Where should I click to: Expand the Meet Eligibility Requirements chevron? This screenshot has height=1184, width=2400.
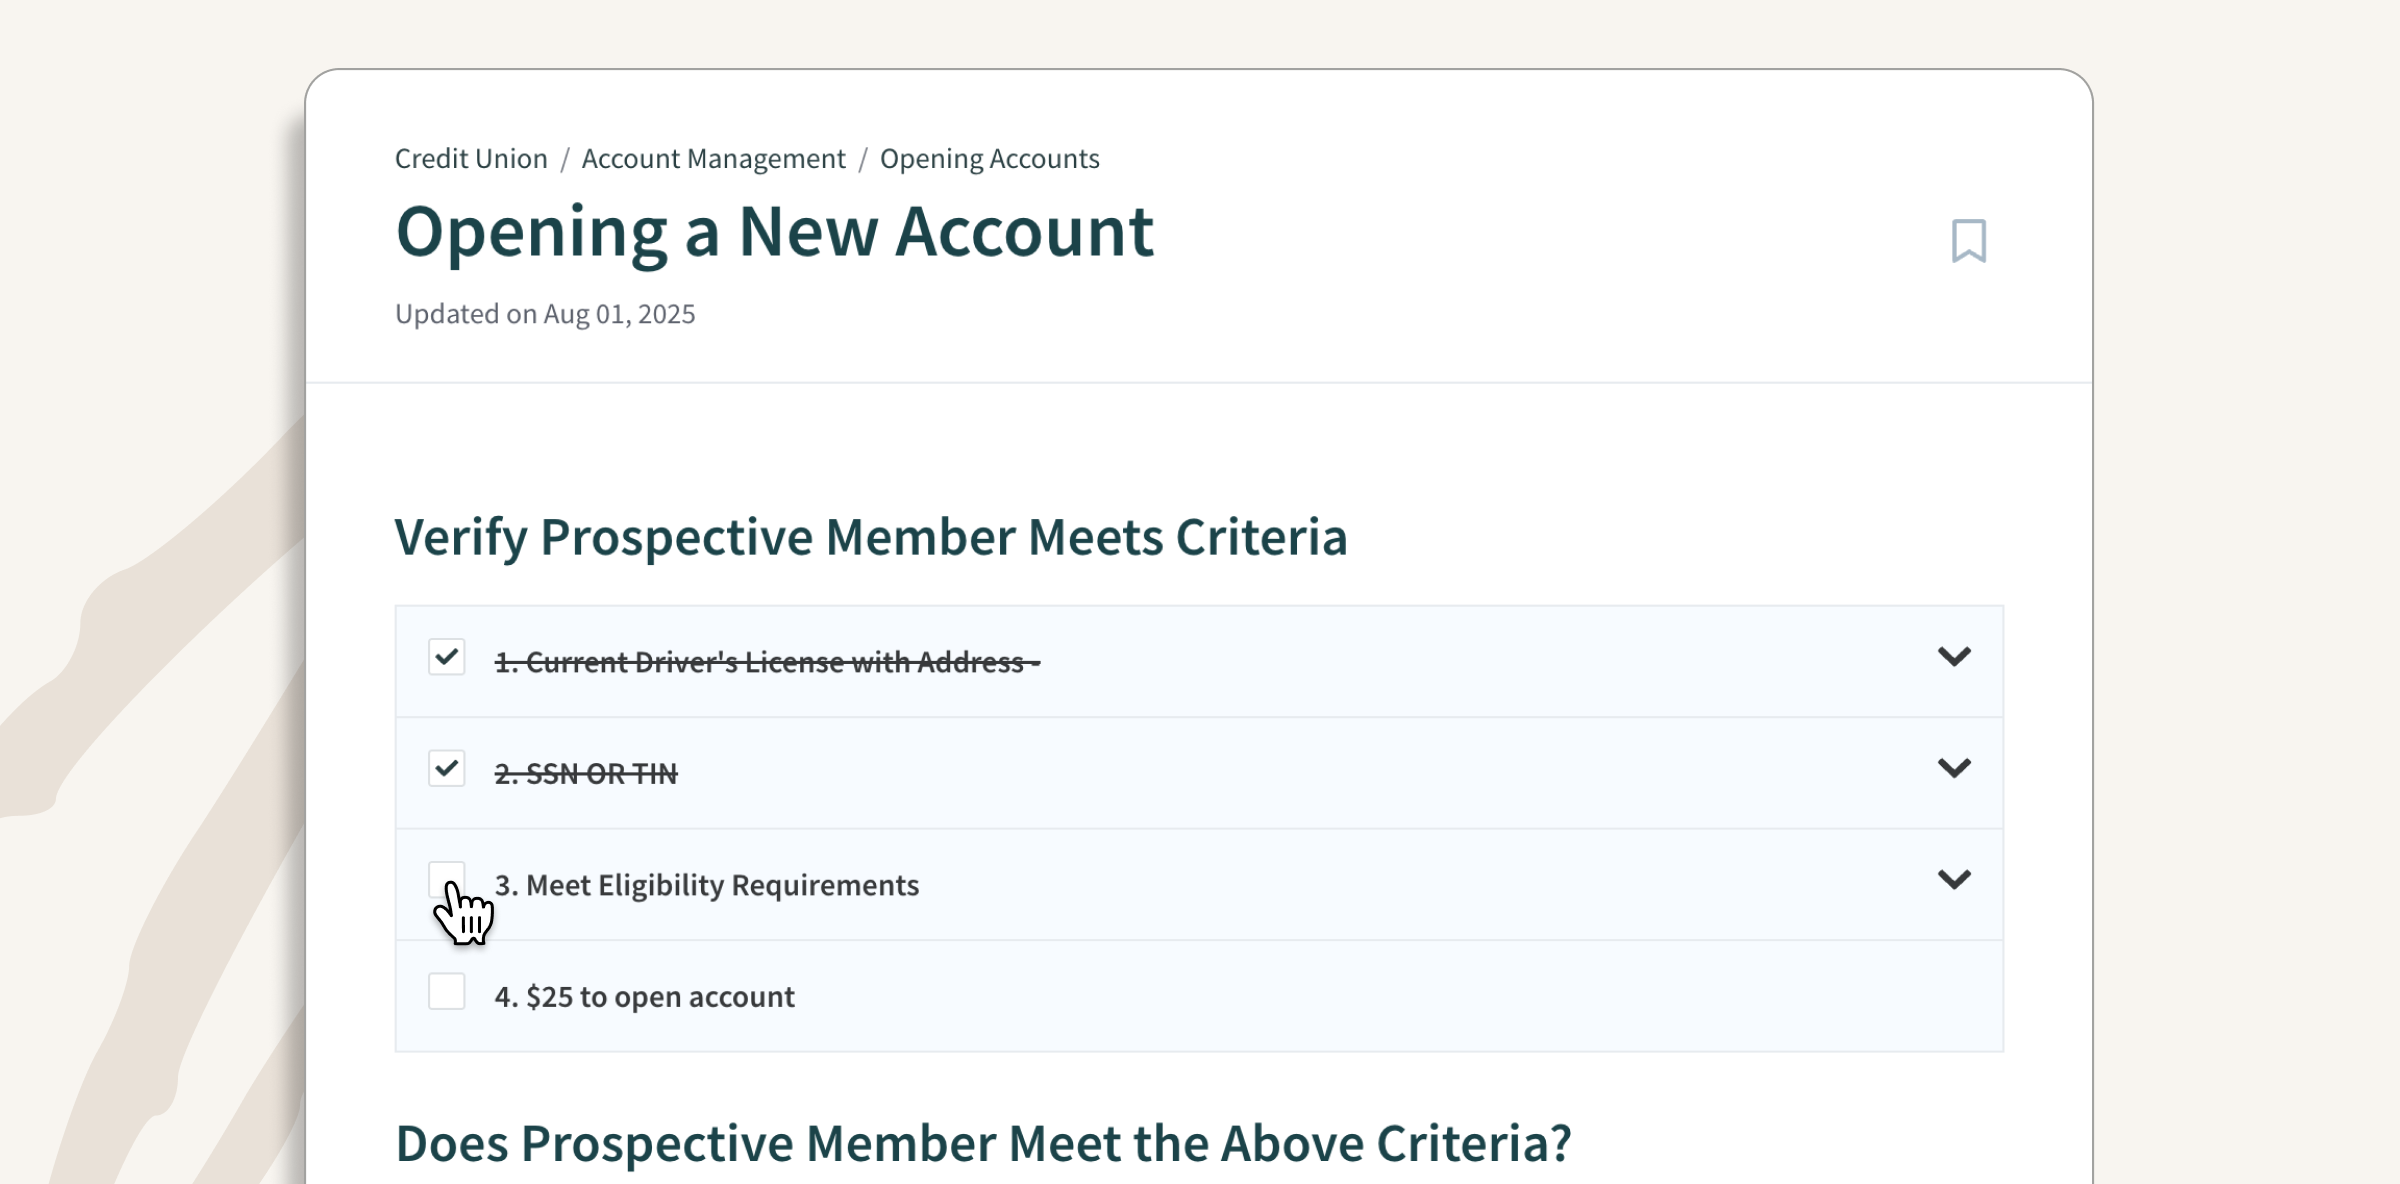1953,880
